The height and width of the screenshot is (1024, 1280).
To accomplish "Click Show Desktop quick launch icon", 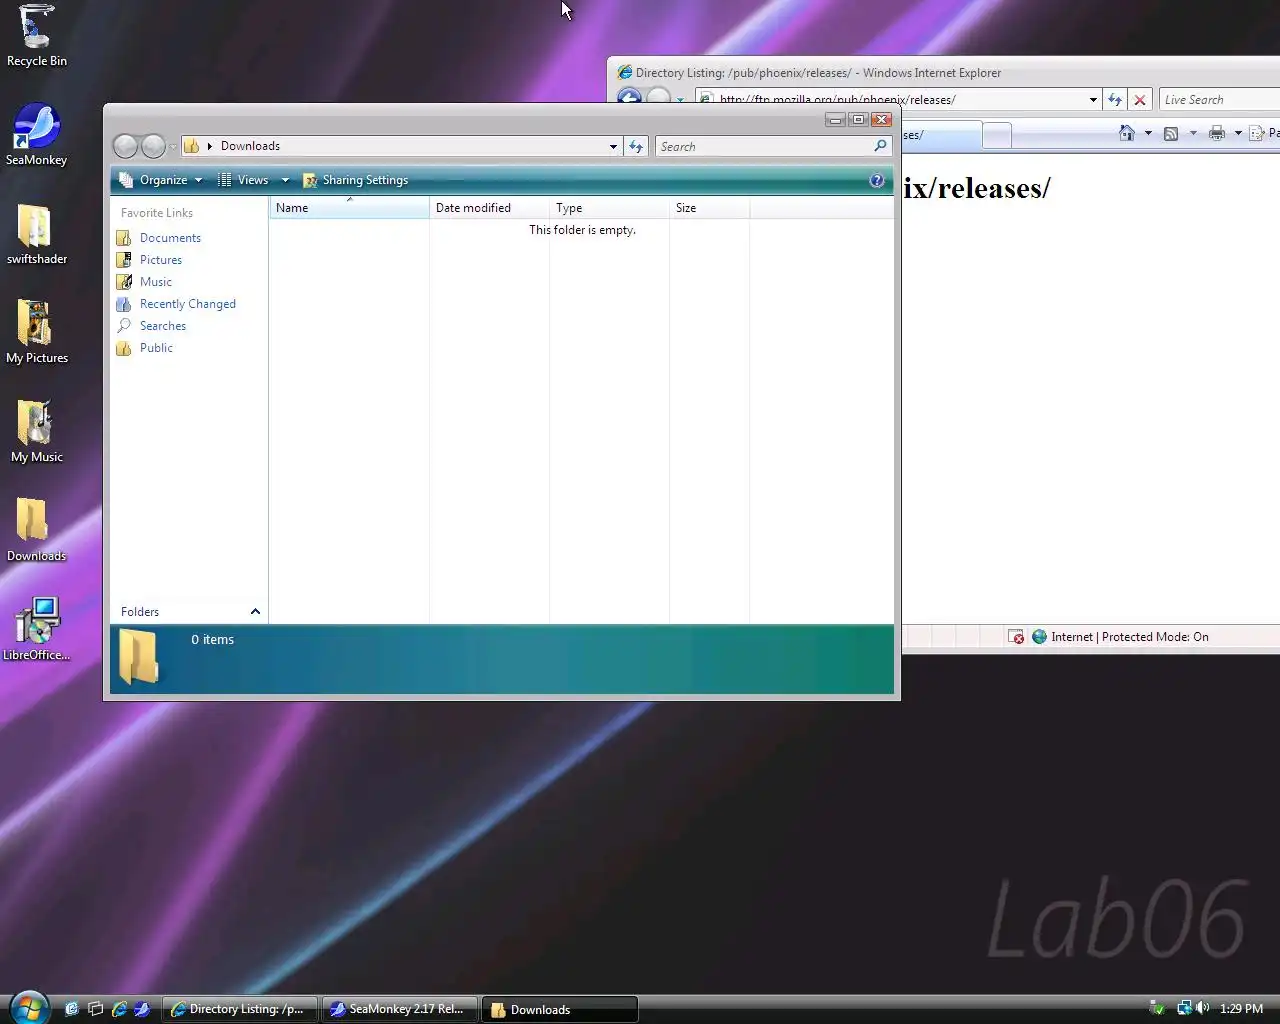I will pos(71,1009).
